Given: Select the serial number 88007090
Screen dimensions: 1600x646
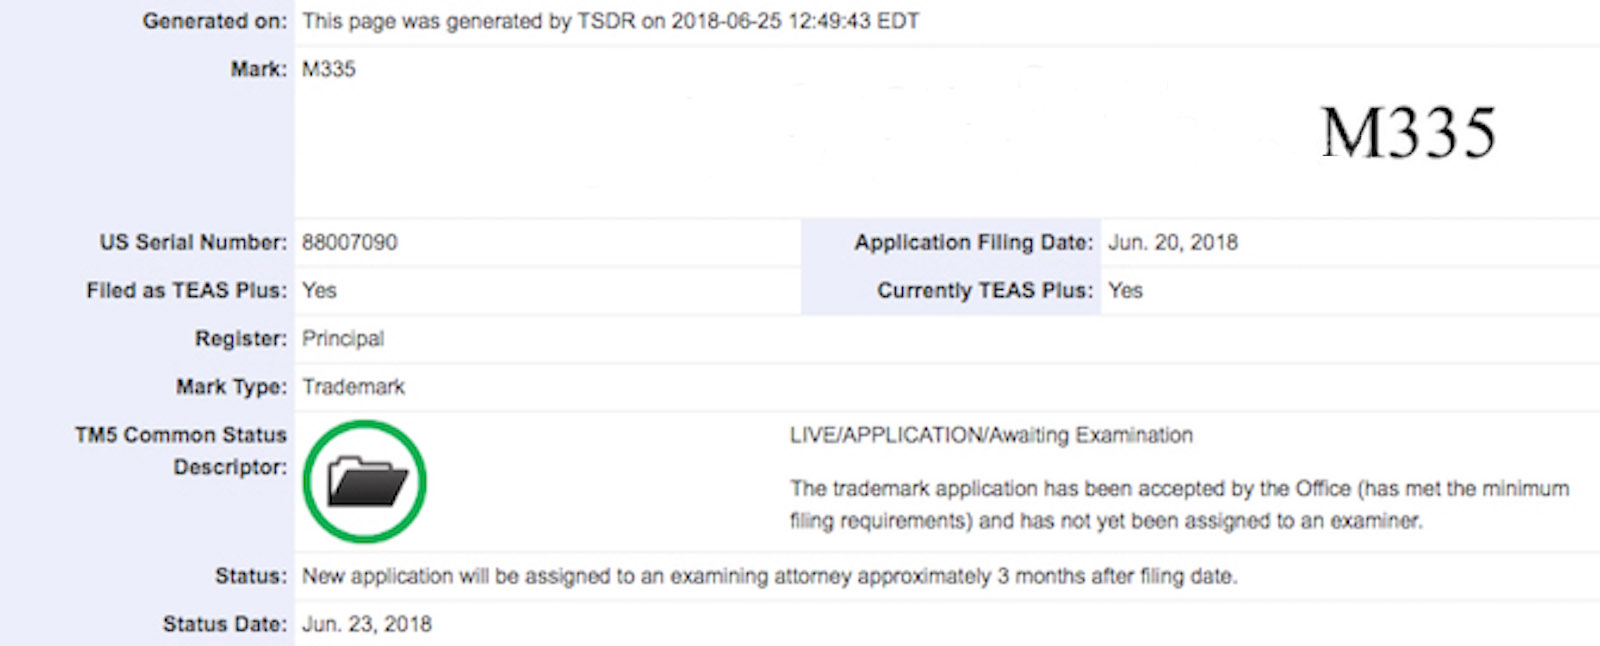Looking at the screenshot, I should pos(350,242).
